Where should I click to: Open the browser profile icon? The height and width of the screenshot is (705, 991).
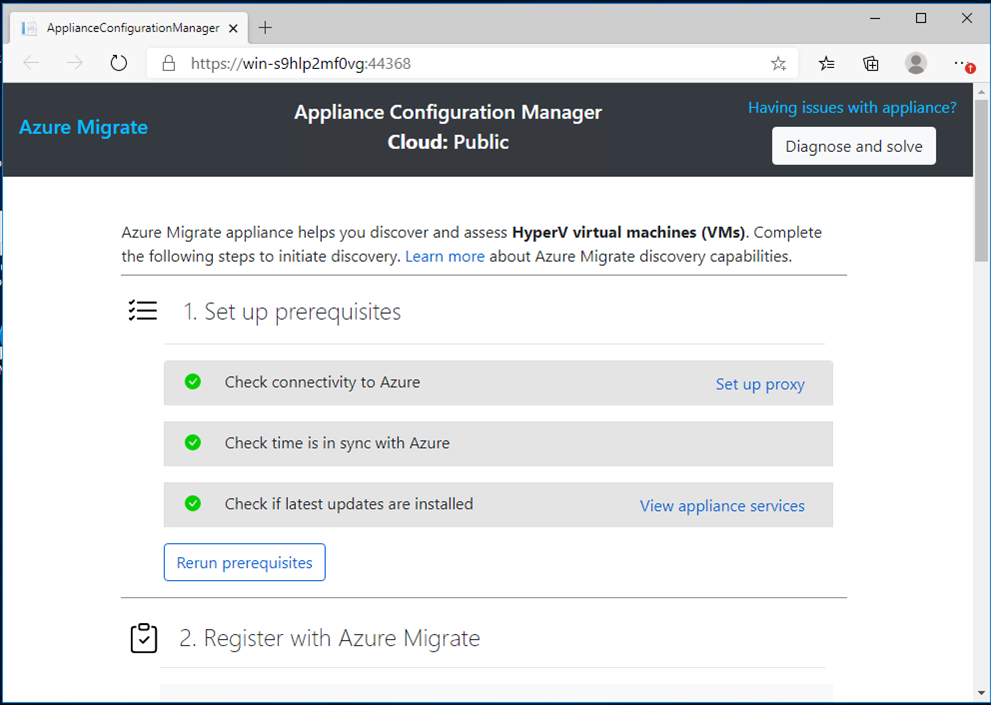(x=916, y=62)
